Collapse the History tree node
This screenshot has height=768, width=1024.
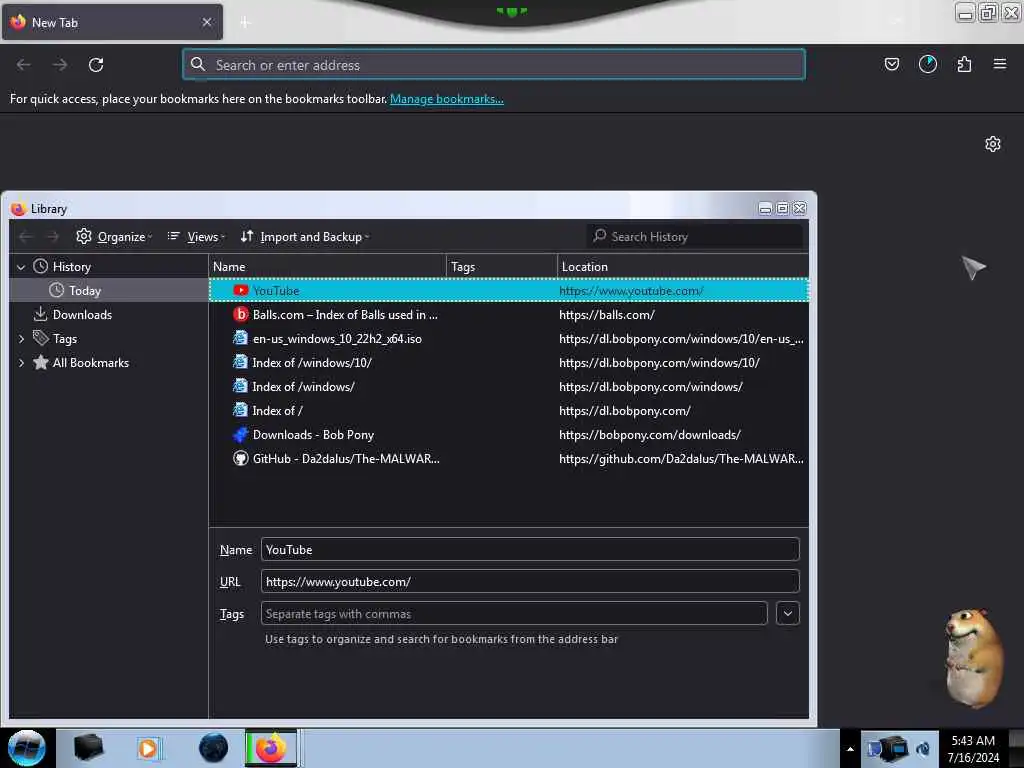point(21,267)
